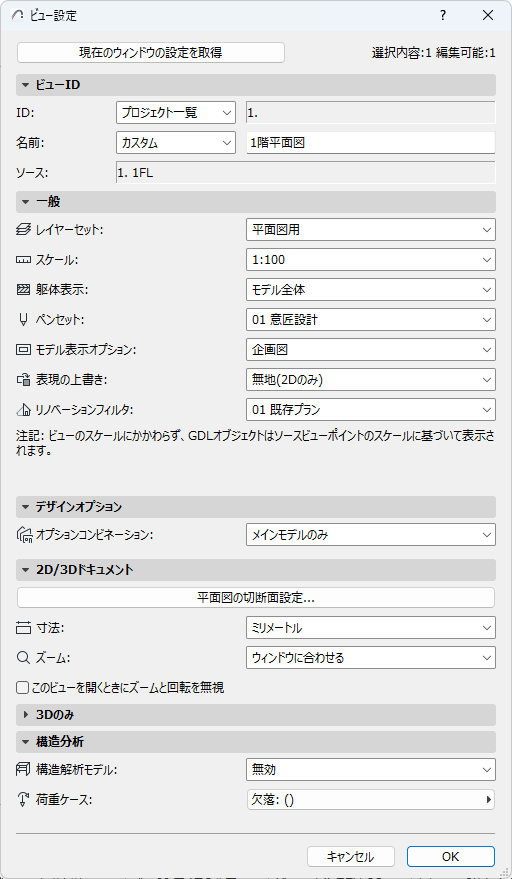Open the スケール 1:100 dropdown
Image resolution: width=512 pixels, height=879 pixels.
(371, 260)
